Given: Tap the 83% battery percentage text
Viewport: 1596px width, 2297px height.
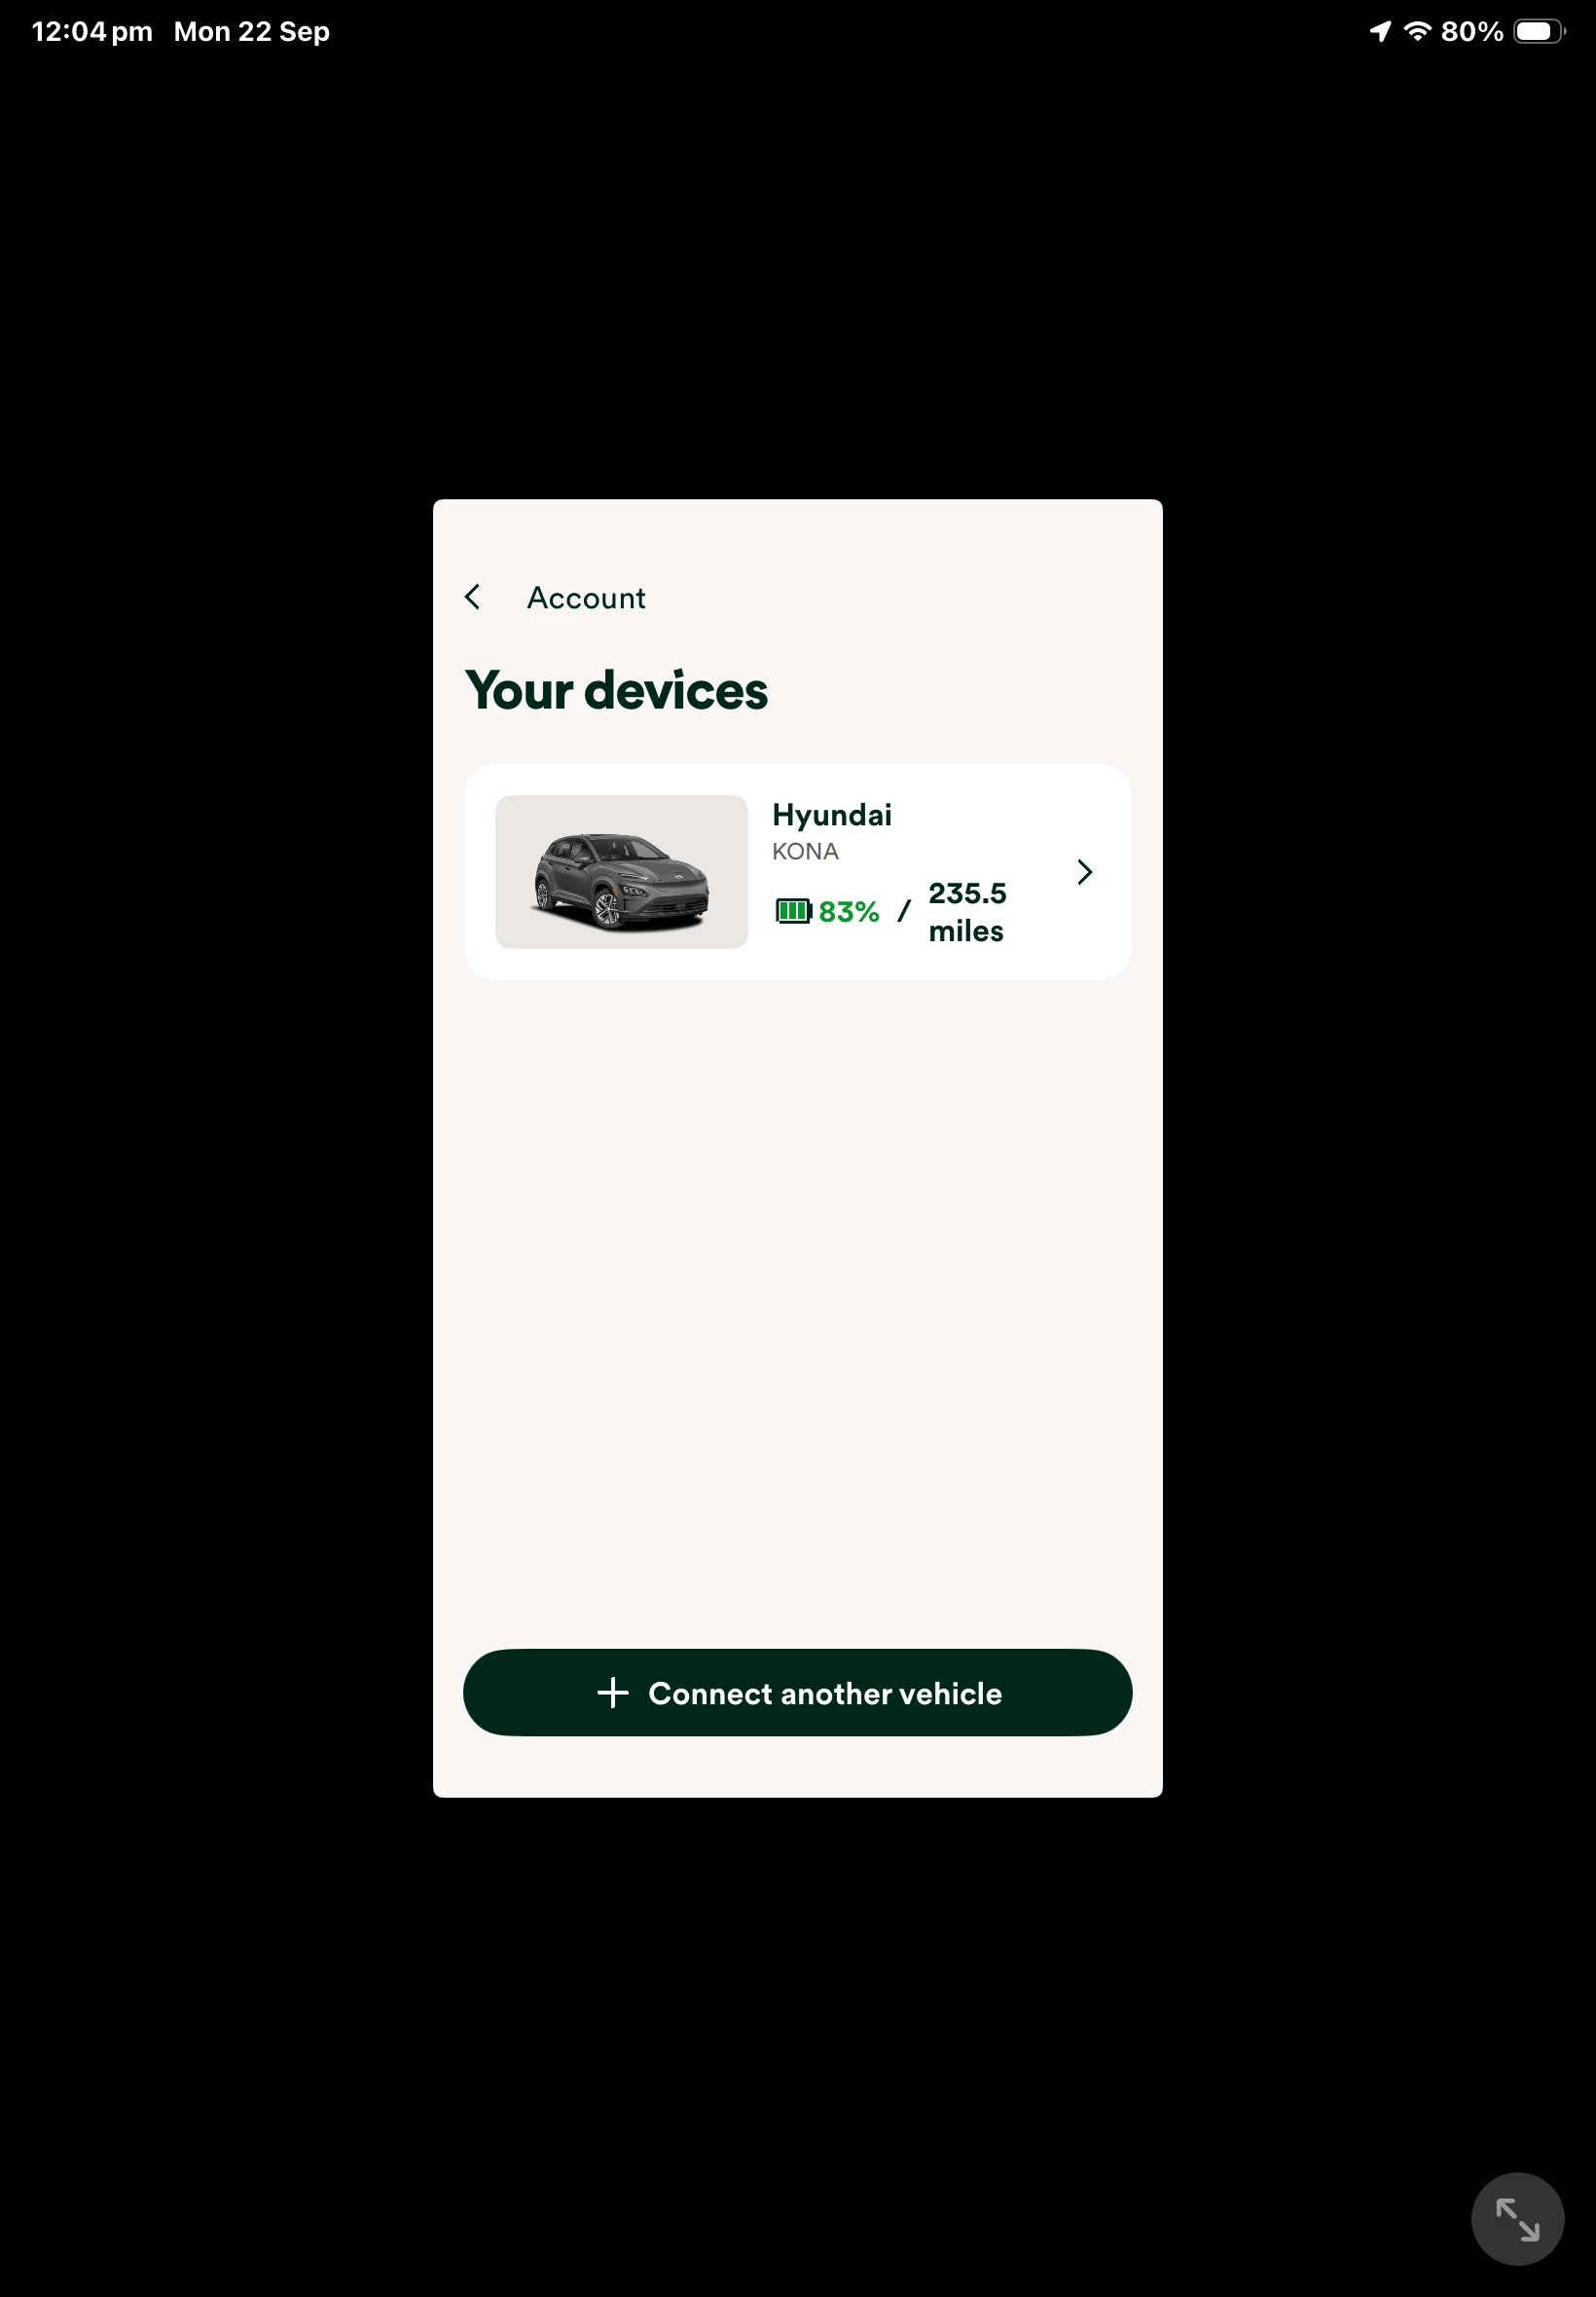Looking at the screenshot, I should click(848, 912).
